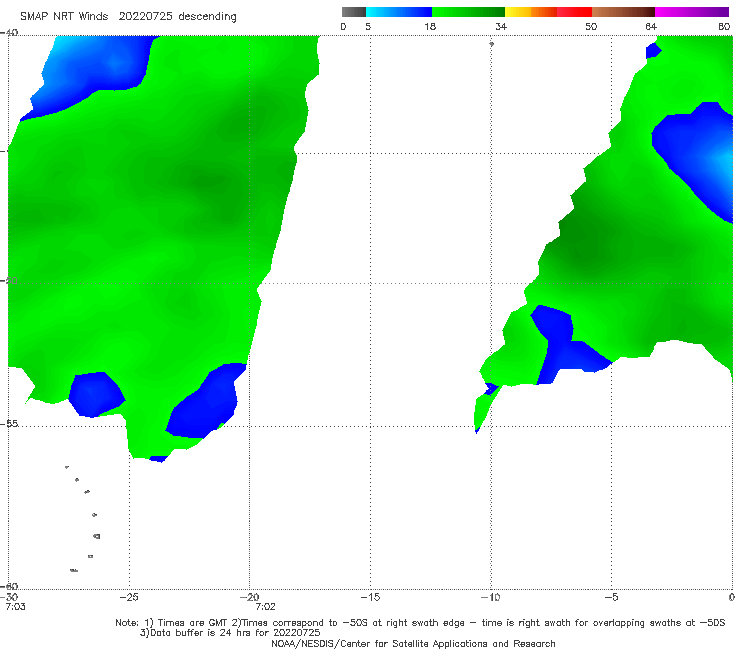Click the longitude label '-10'
Viewport: 740px width, 650px height.
click(490, 597)
